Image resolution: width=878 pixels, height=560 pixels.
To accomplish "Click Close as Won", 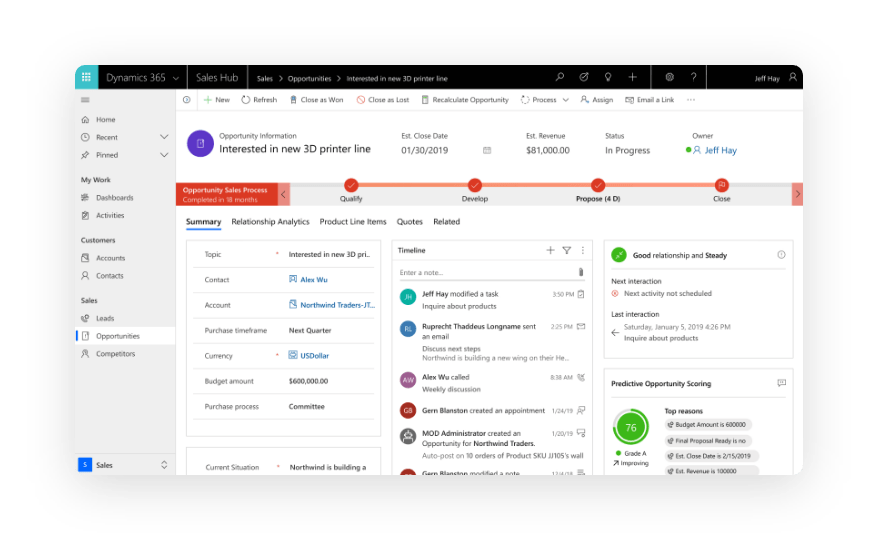I will (316, 100).
